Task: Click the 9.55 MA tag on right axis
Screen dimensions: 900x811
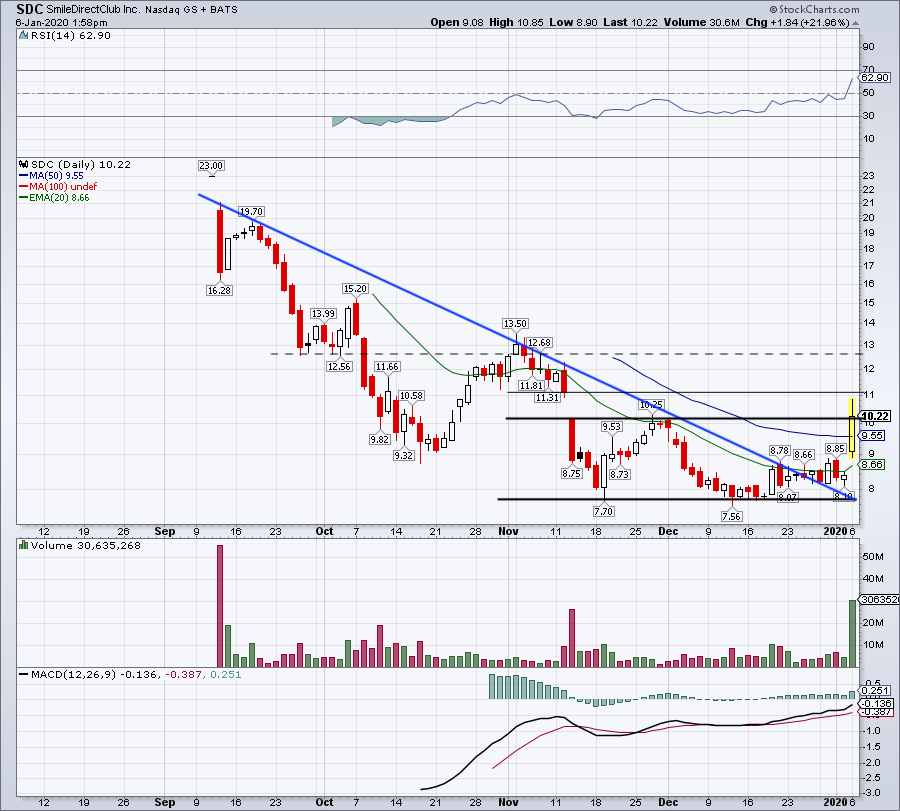Action: pos(872,436)
